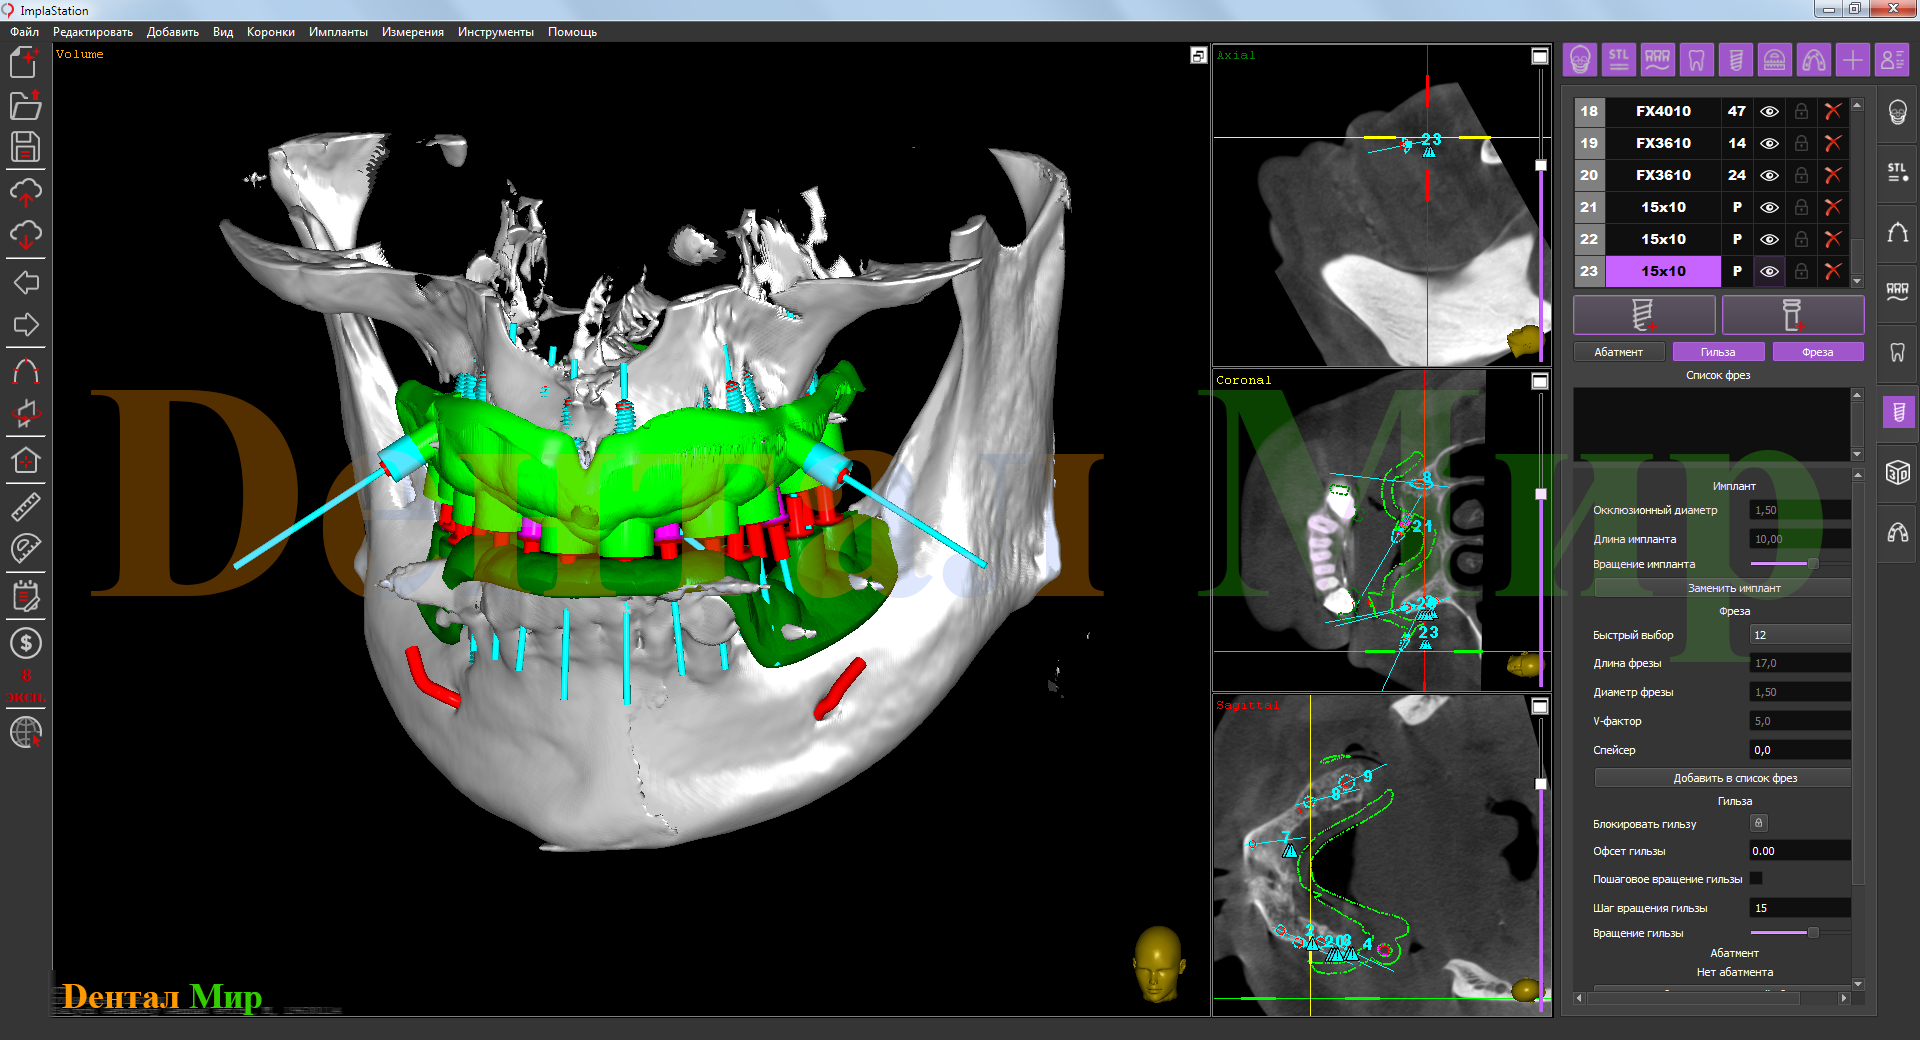
Task: Open project folder icon
Action: point(25,104)
